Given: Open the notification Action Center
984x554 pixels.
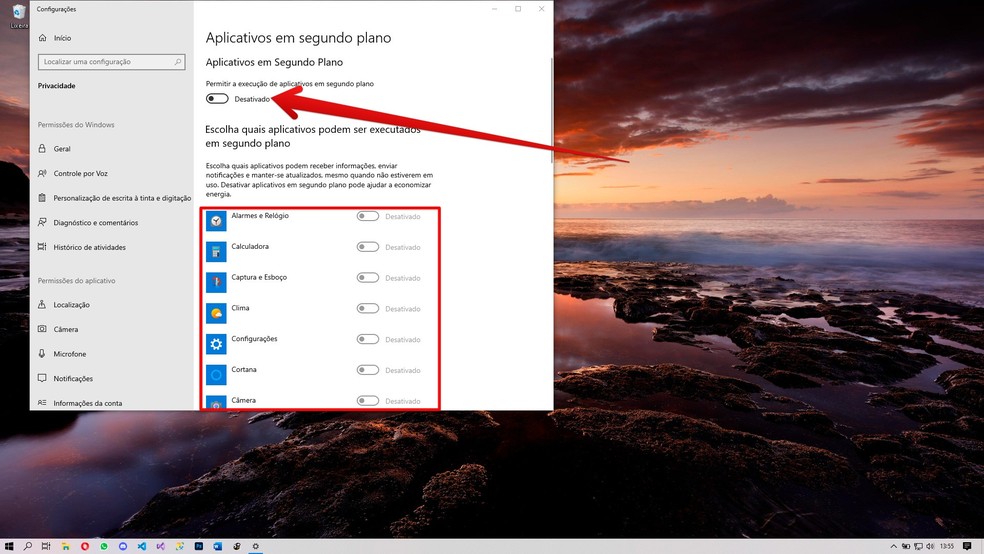Looking at the screenshot, I should tap(967, 546).
